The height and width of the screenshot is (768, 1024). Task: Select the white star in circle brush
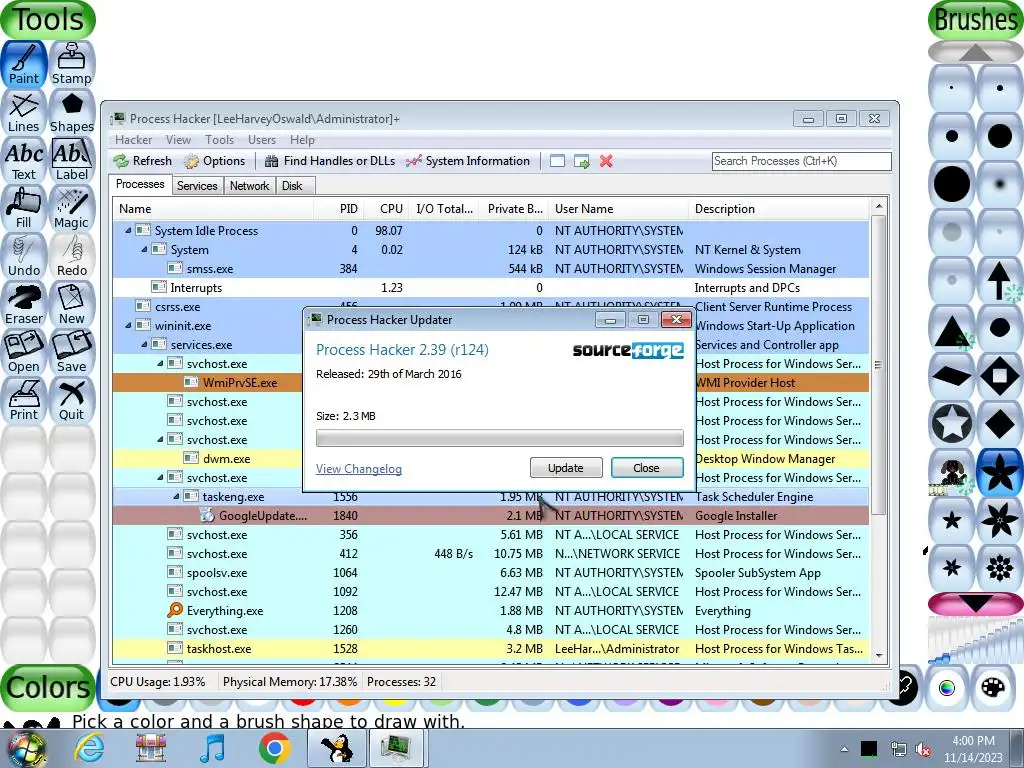(x=952, y=423)
